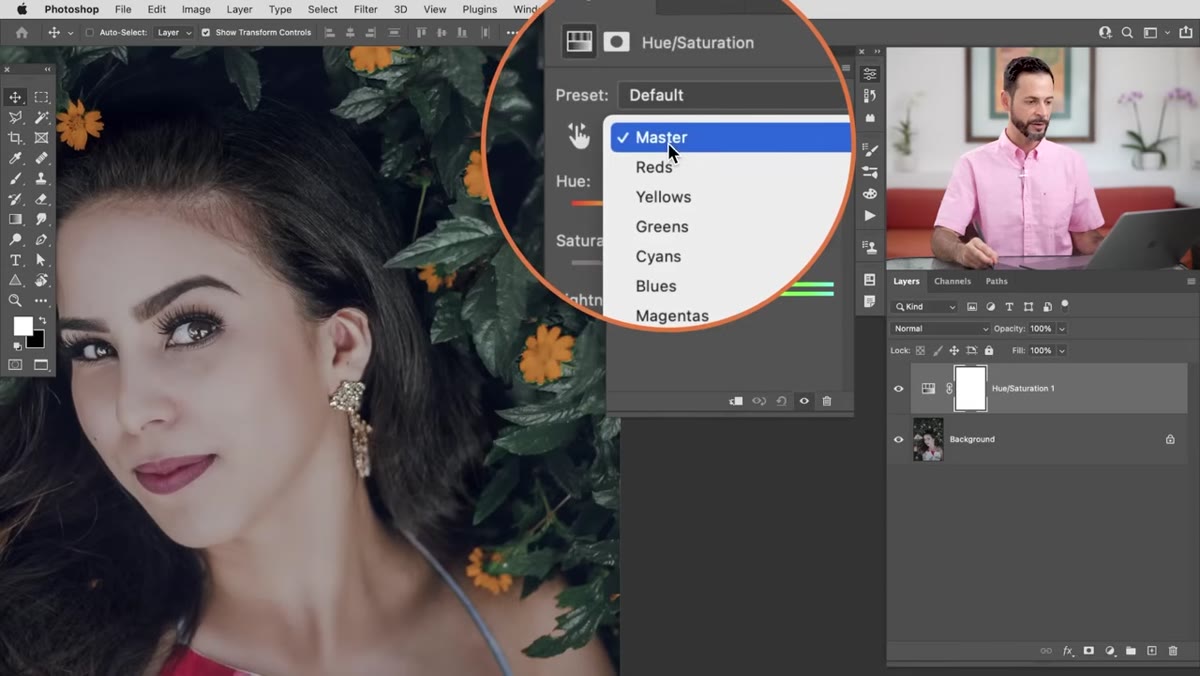Switch to the Paths tab

[x=996, y=281]
